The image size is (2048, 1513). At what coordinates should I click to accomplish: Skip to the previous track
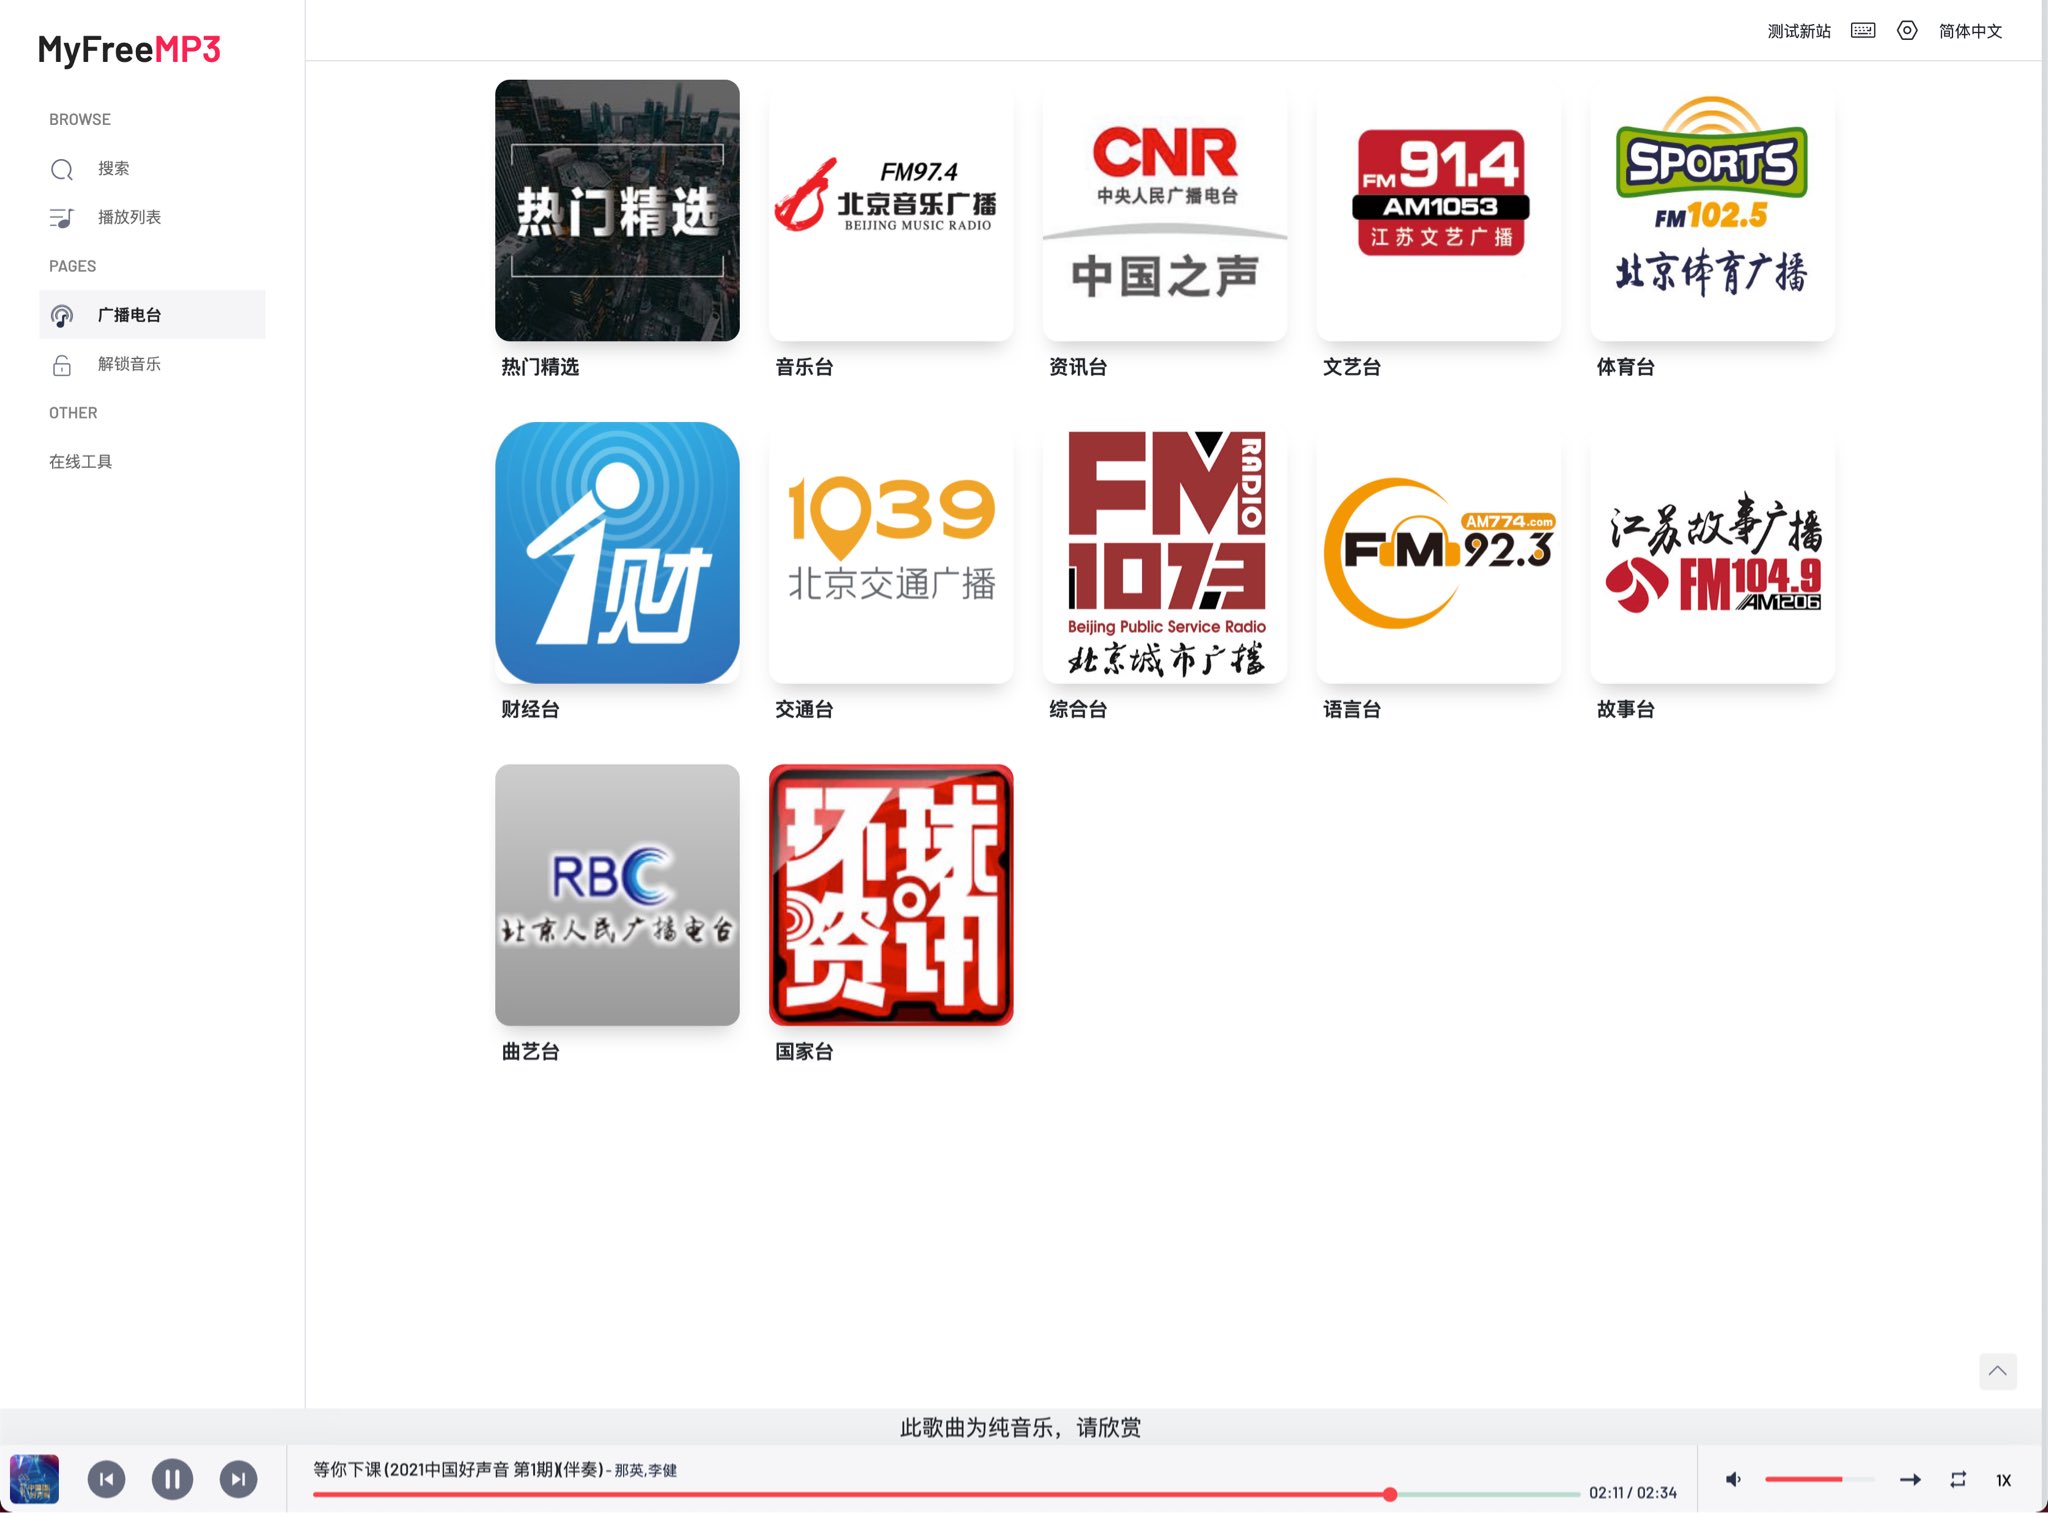coord(106,1479)
